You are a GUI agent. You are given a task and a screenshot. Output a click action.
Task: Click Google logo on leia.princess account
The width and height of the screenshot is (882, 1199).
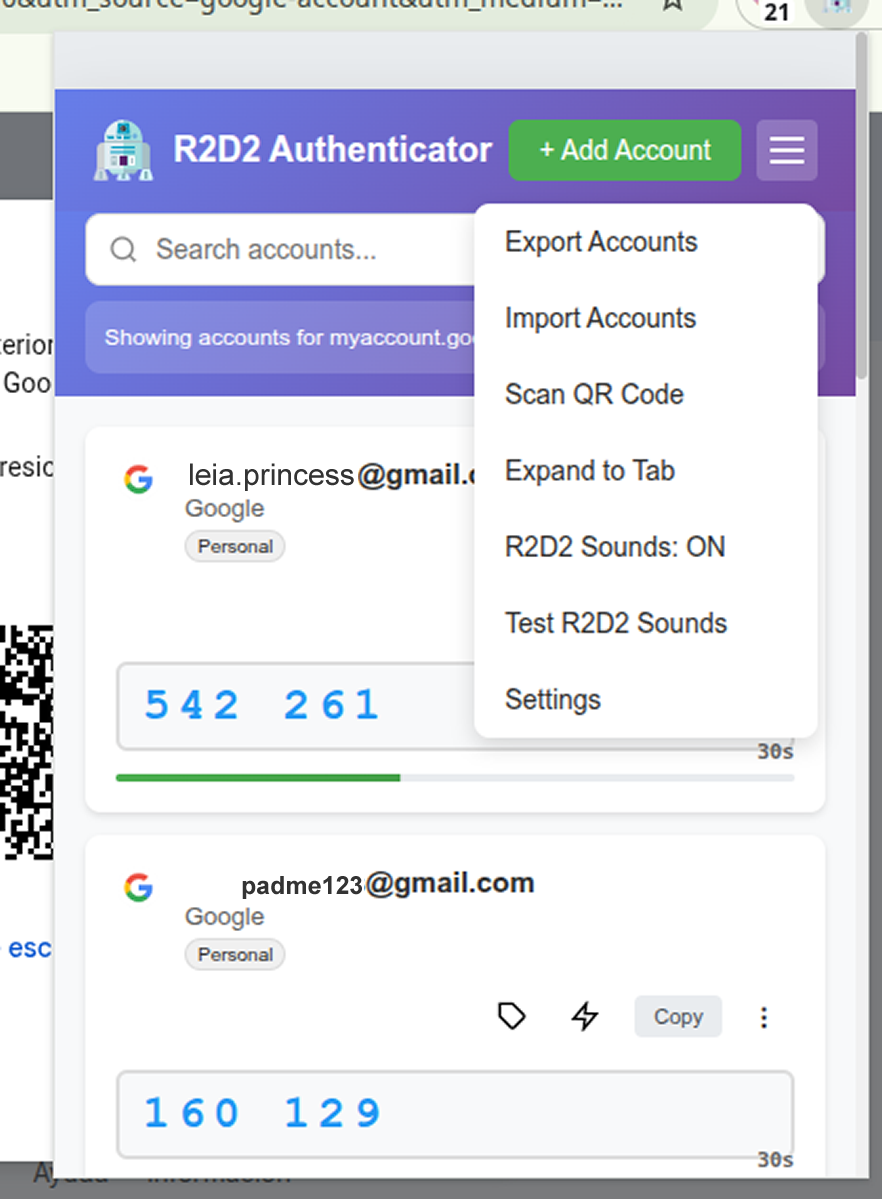coord(138,479)
